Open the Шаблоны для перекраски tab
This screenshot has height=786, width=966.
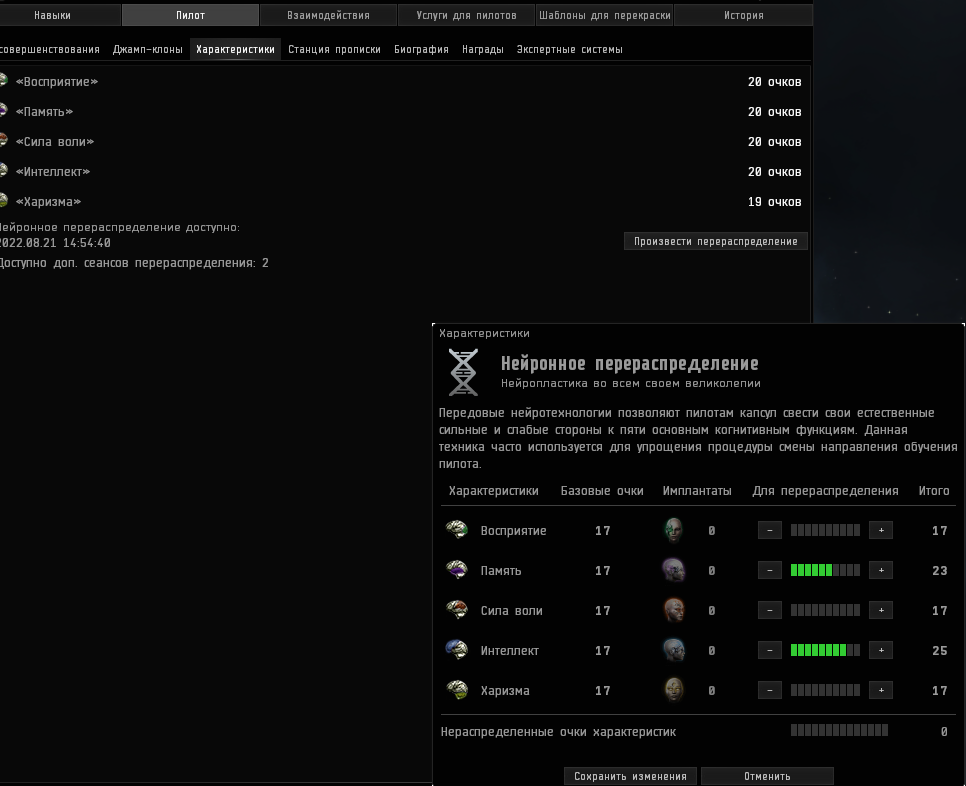pyautogui.click(x=604, y=15)
